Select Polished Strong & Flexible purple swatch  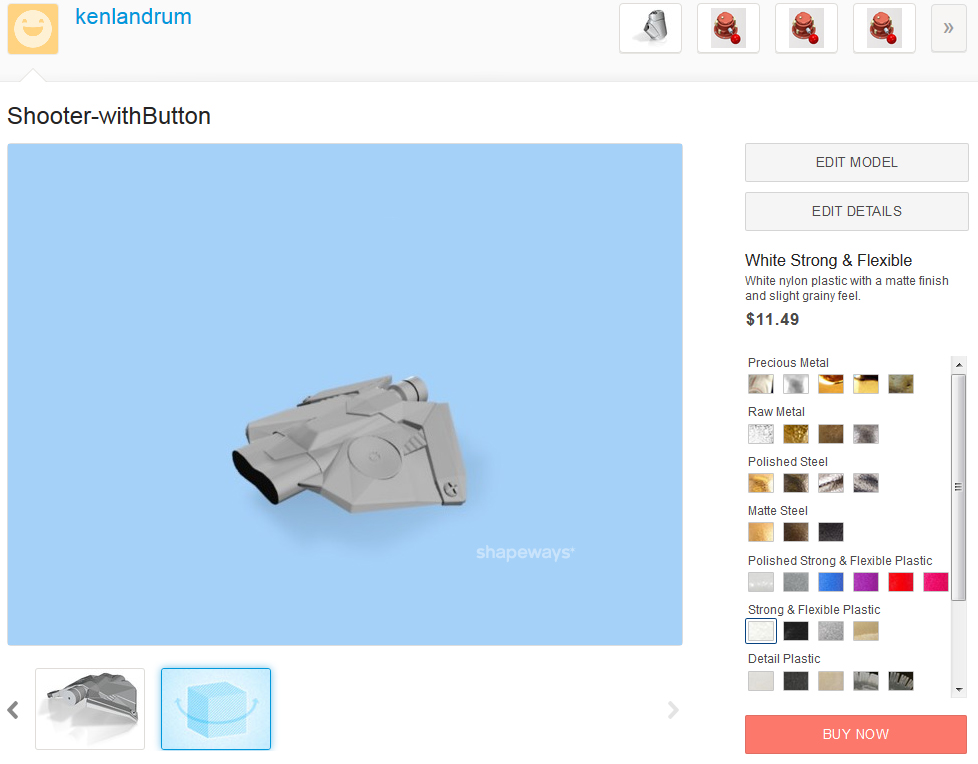click(866, 582)
